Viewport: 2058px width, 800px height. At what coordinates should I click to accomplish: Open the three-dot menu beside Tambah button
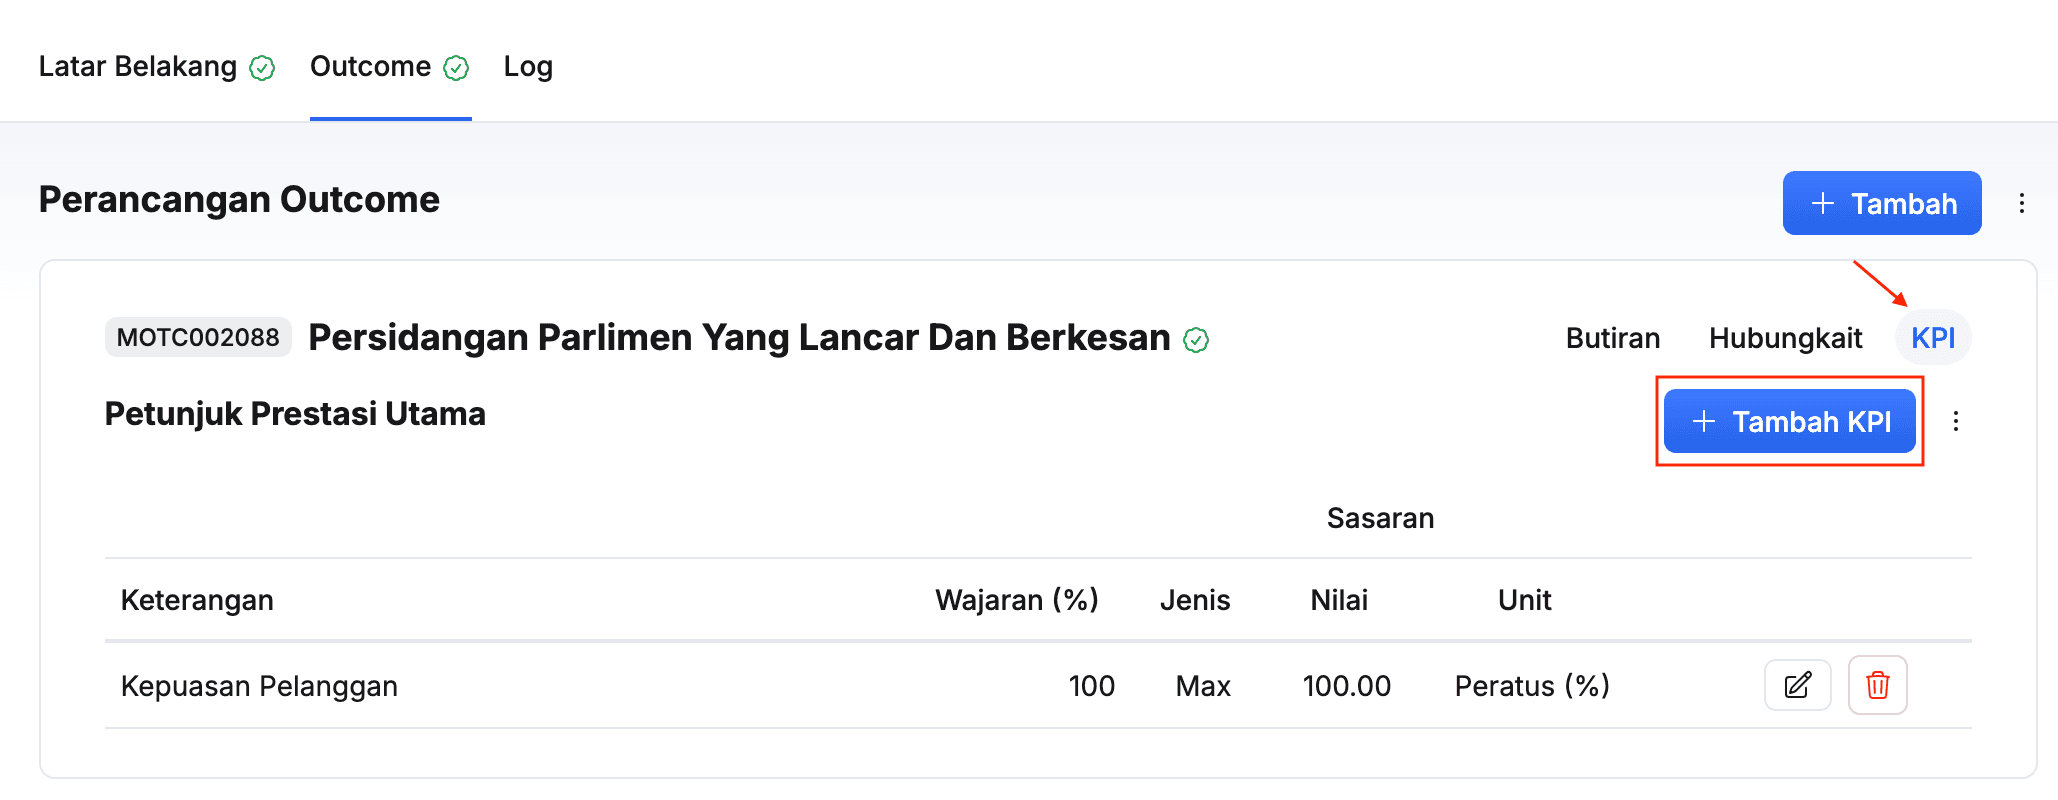2022,203
